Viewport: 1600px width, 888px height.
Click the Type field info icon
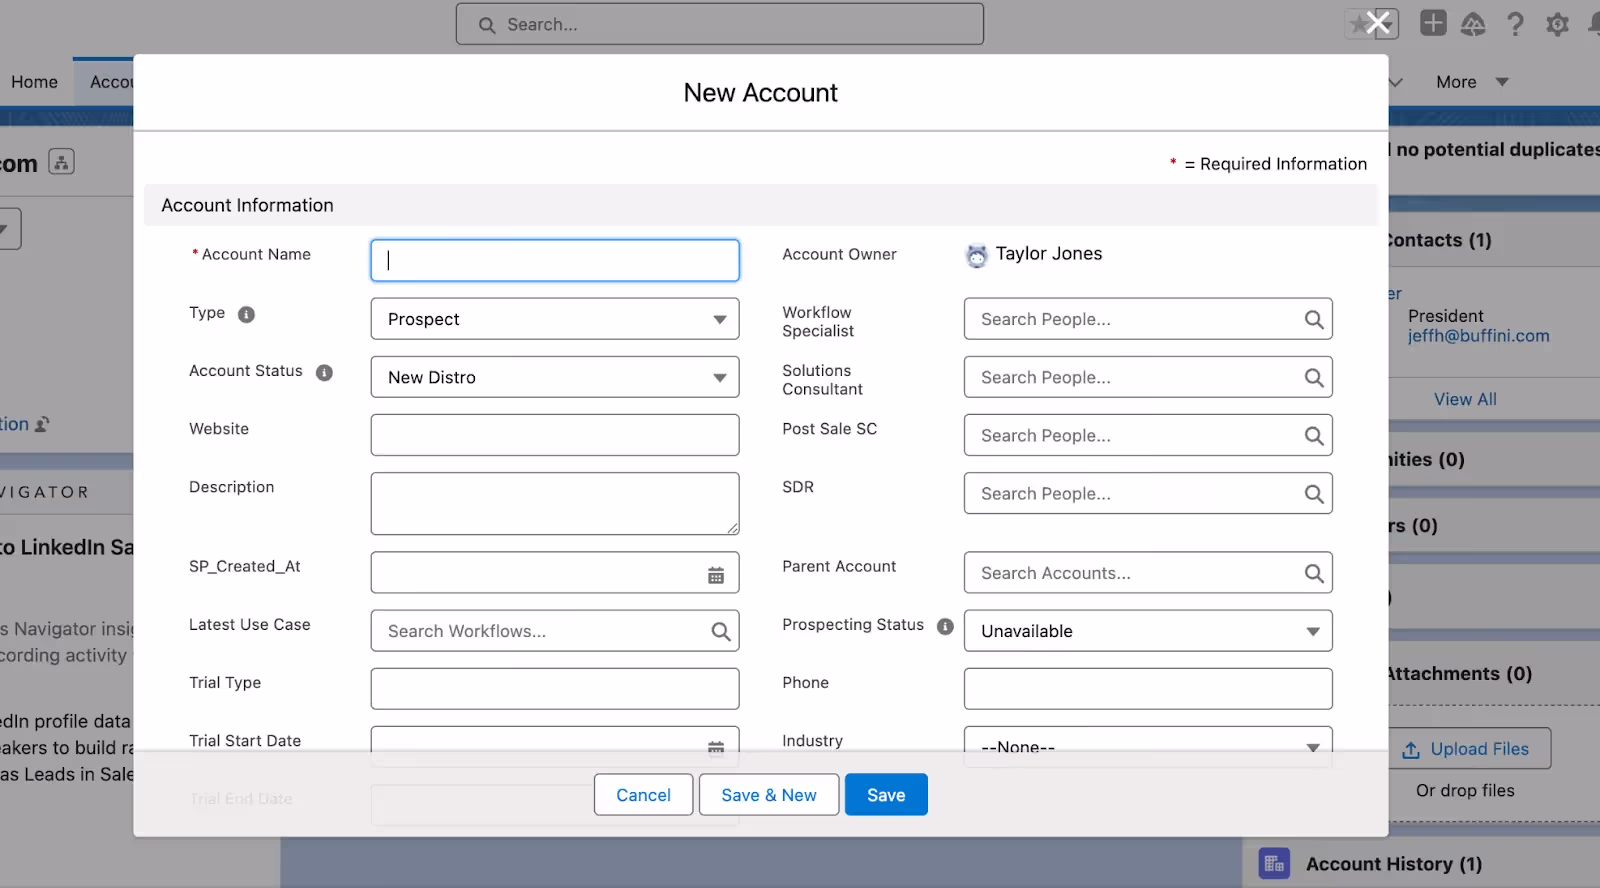pyautogui.click(x=246, y=314)
